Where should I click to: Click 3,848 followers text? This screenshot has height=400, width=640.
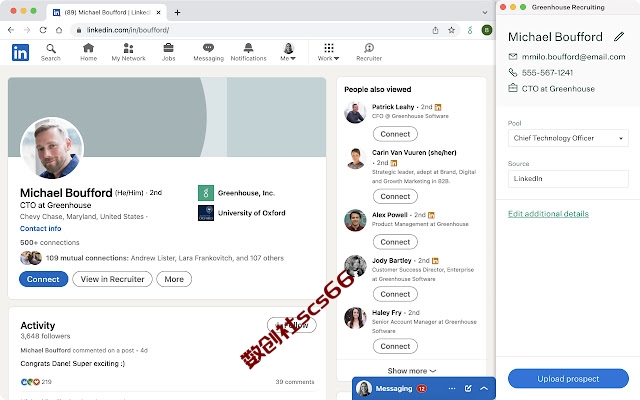(45, 336)
